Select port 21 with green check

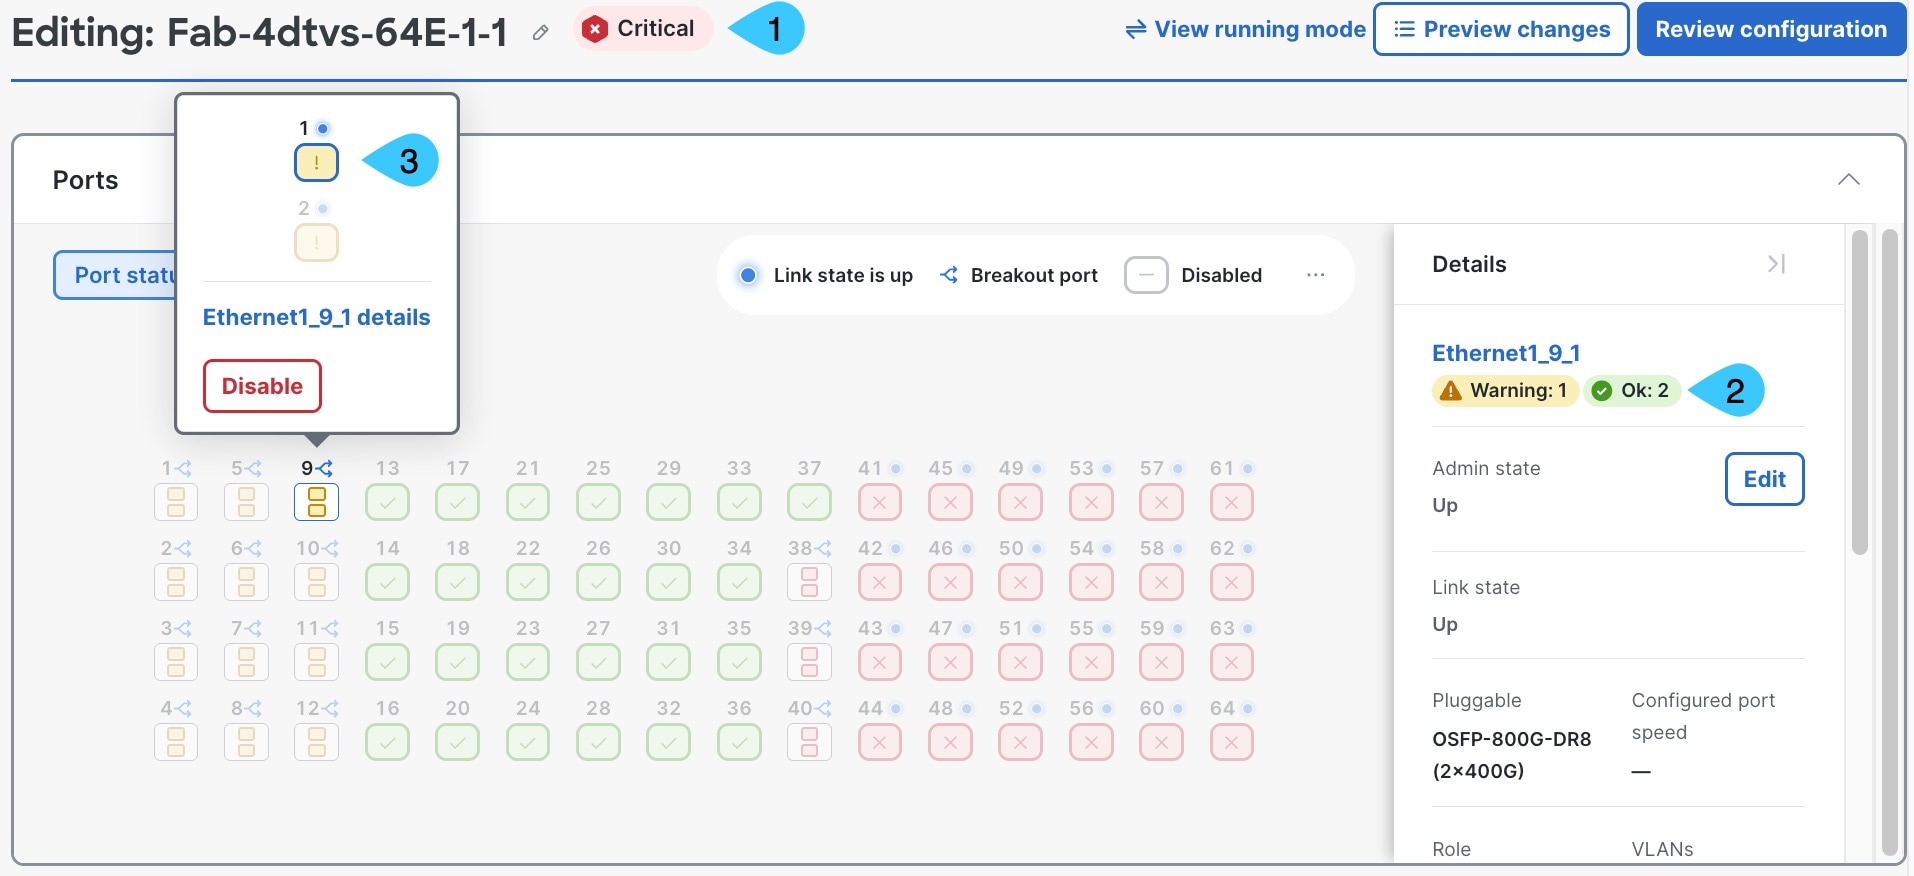coord(527,502)
